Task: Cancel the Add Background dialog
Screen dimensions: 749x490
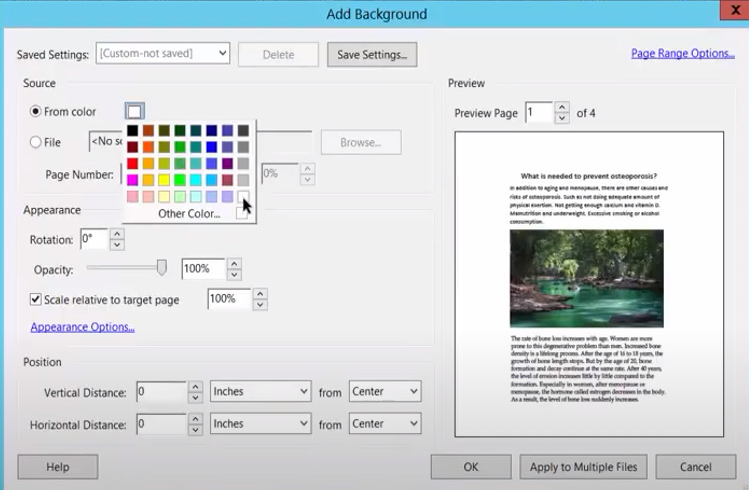Action: (696, 467)
